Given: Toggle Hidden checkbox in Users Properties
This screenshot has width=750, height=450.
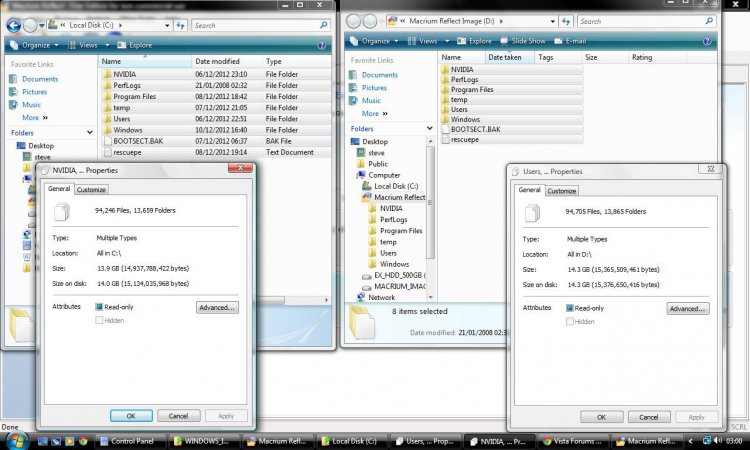Looking at the screenshot, I should click(x=570, y=322).
